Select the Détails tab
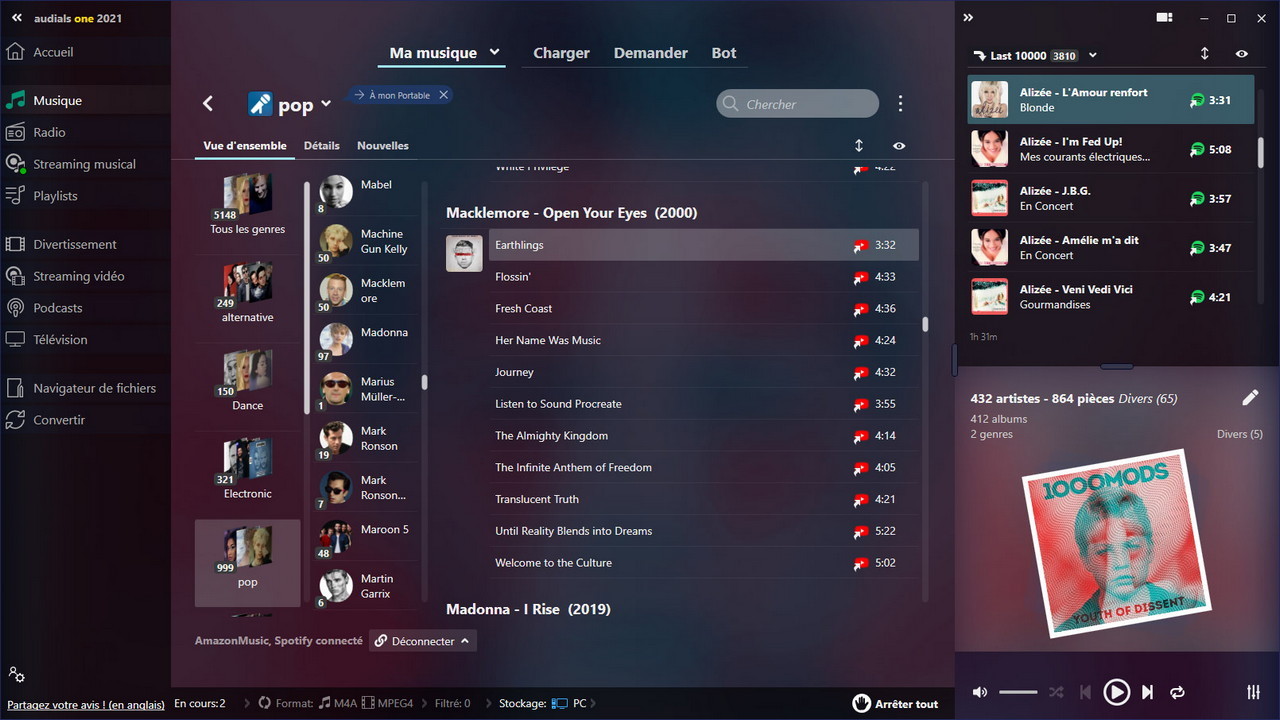This screenshot has height=720, width=1280. (322, 146)
